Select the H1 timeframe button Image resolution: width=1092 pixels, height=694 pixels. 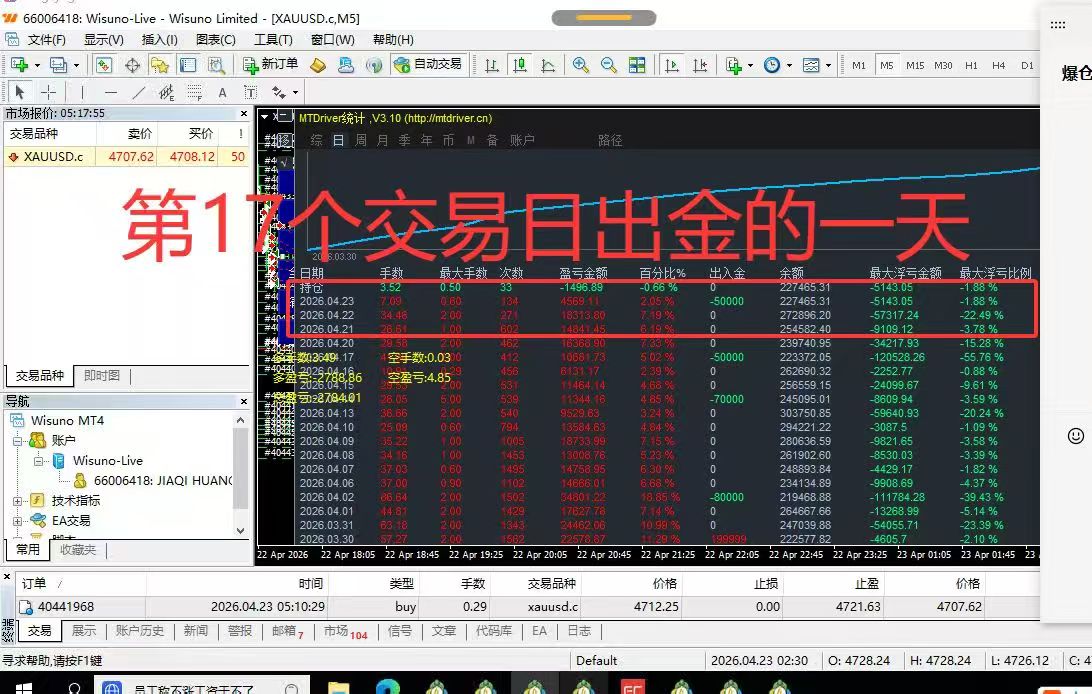coord(972,64)
